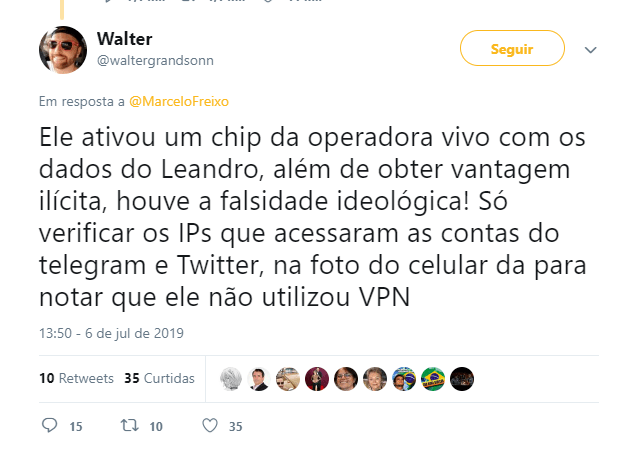
Task: View the 10 Retweets list
Action: 76,379
